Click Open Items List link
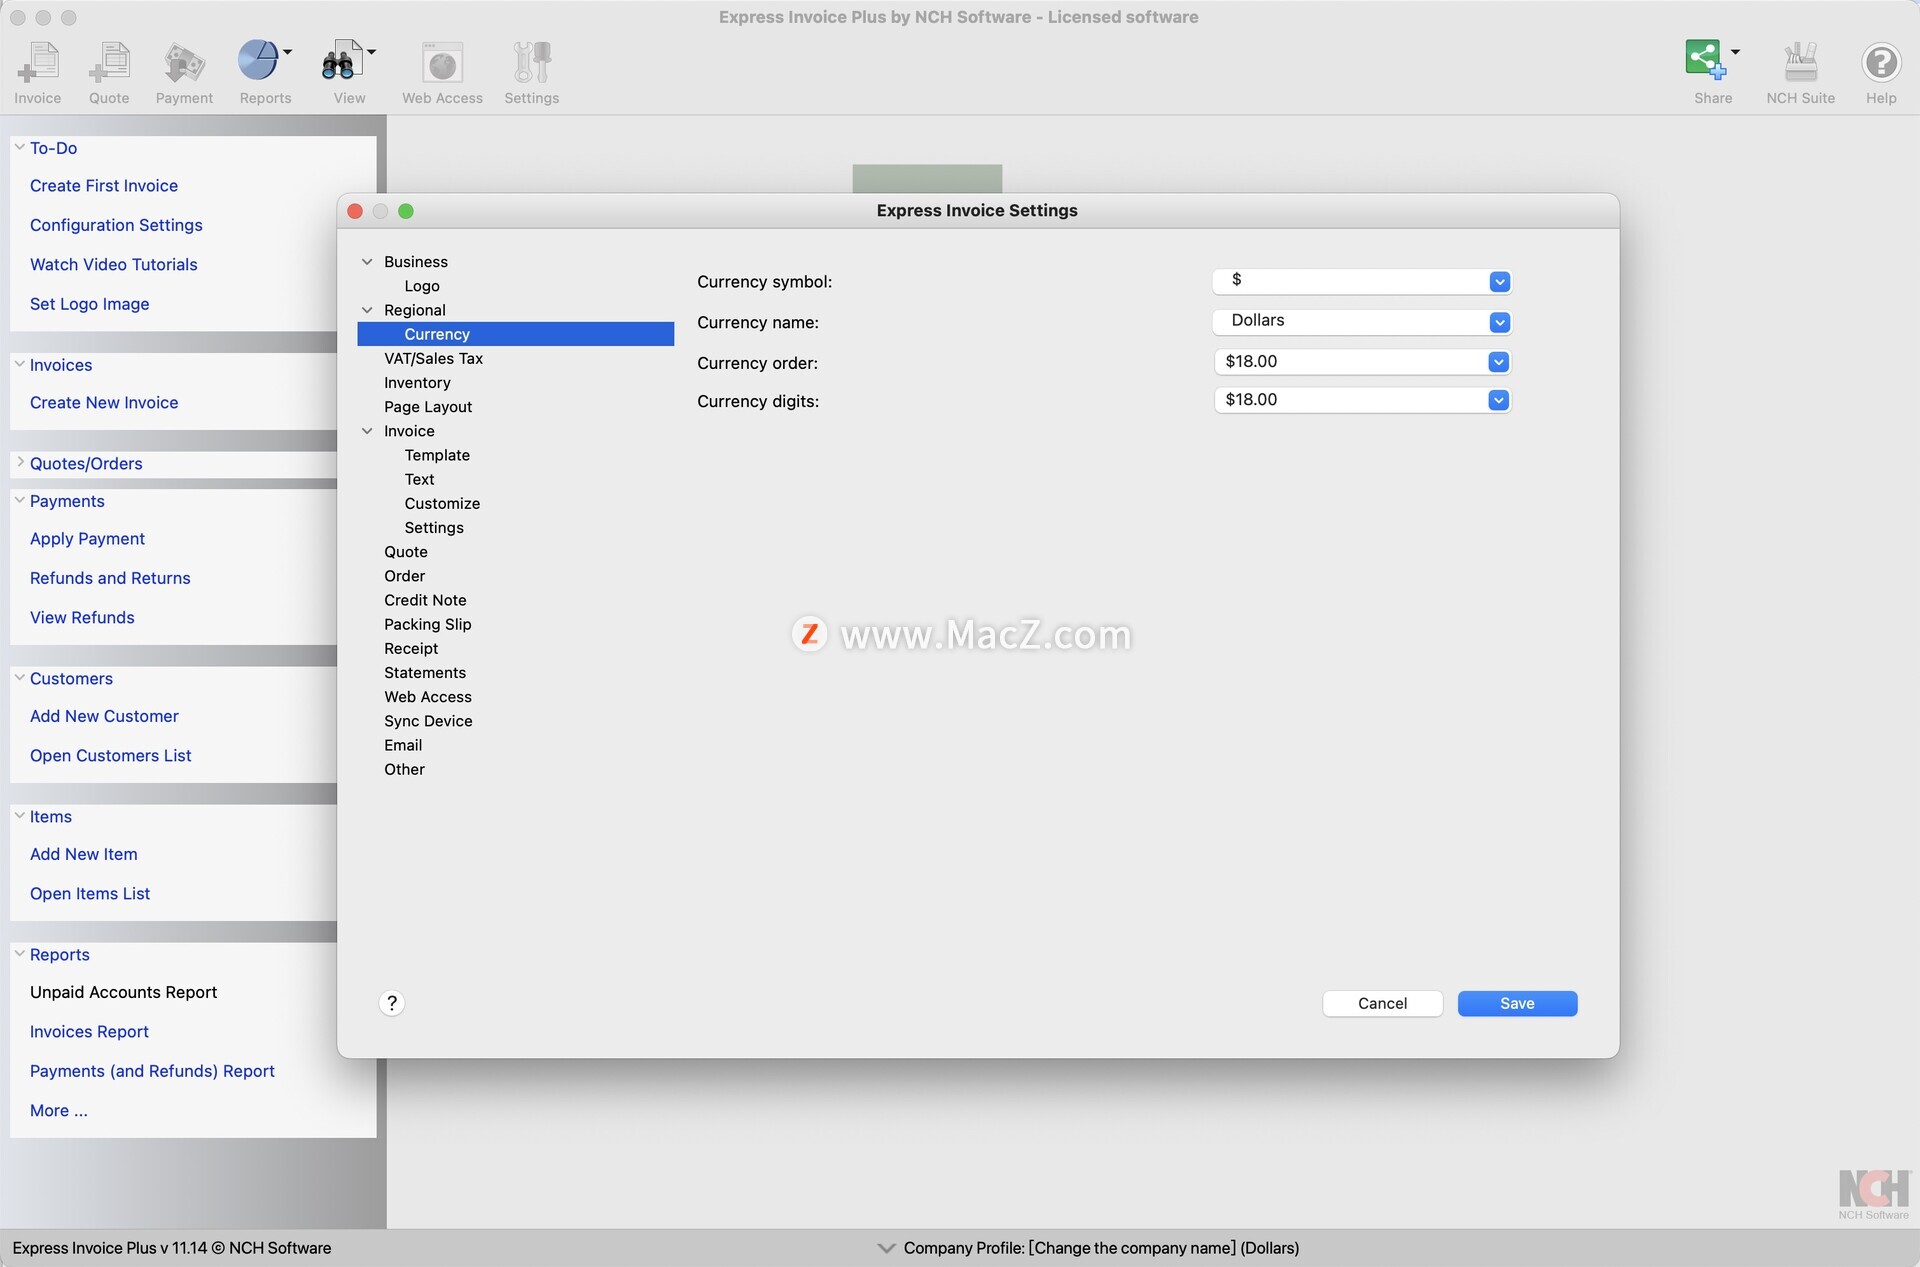The image size is (1920, 1267). 90,894
